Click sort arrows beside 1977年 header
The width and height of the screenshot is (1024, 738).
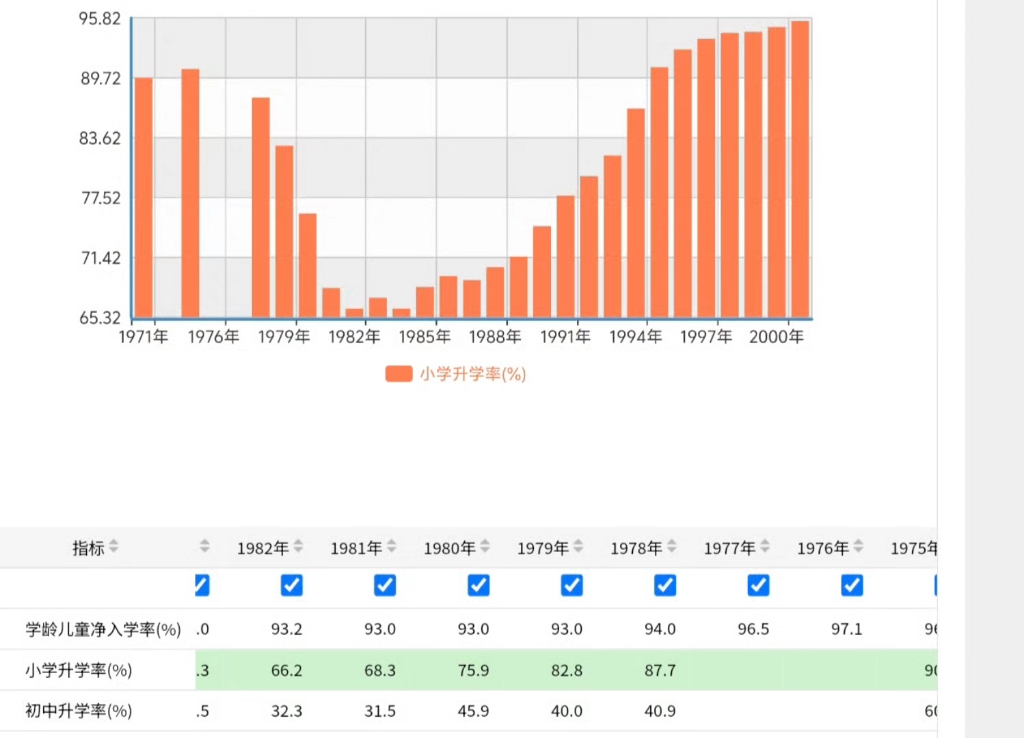tap(765, 547)
